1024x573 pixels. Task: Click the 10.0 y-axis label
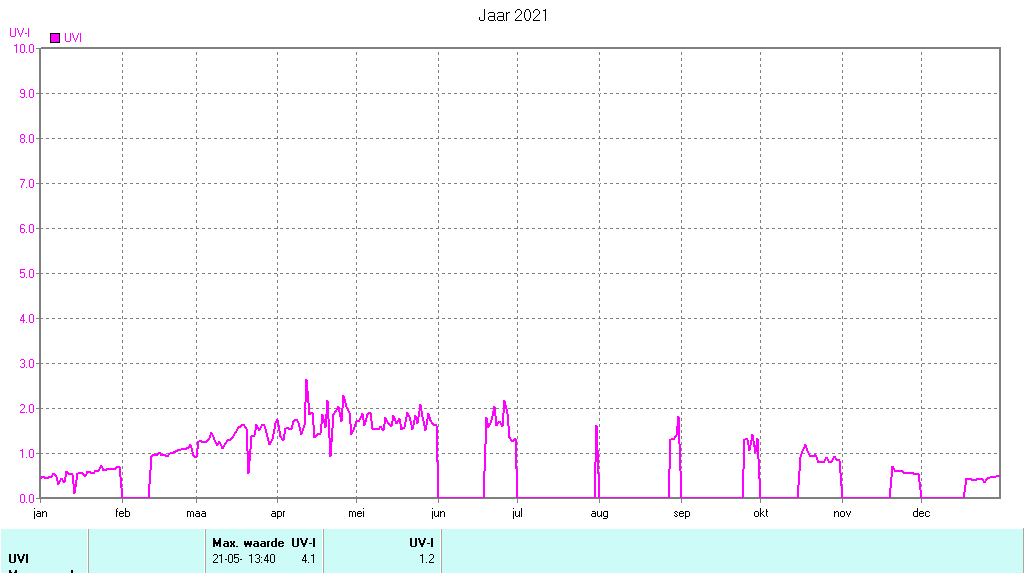24,49
